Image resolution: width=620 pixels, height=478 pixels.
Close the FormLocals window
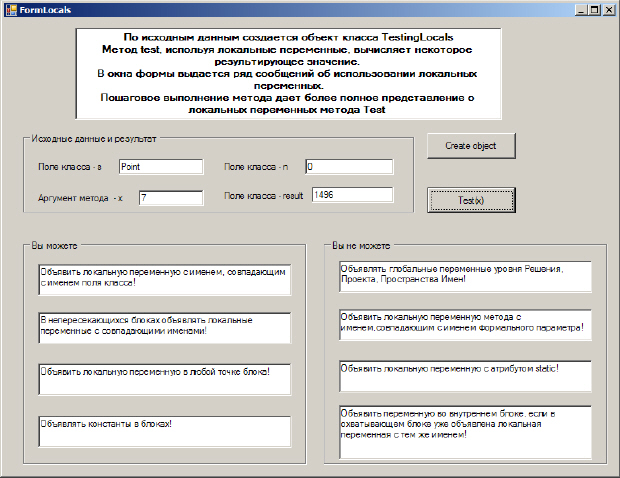pyautogui.click(x=608, y=10)
